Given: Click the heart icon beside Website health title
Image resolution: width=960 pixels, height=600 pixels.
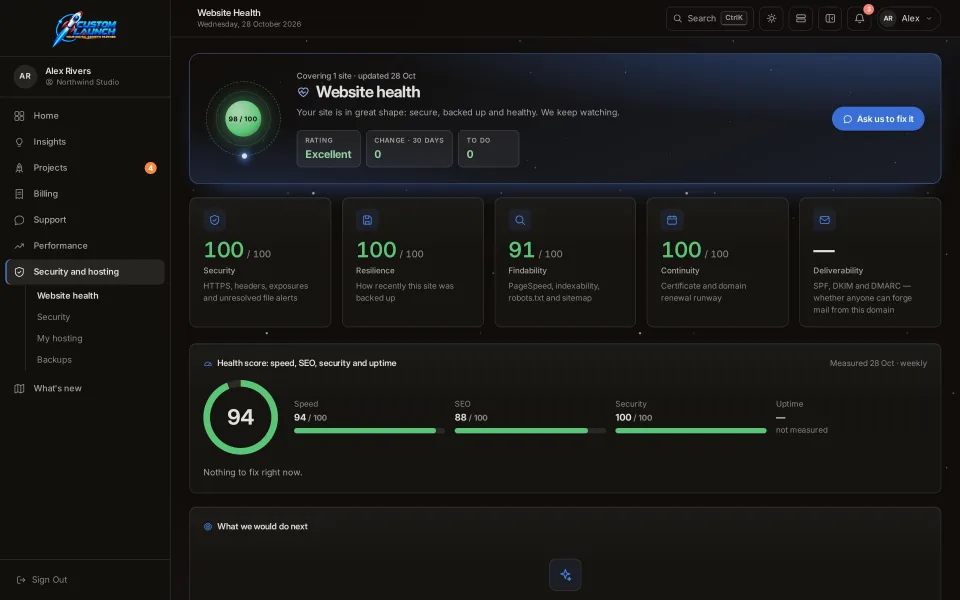Looking at the screenshot, I should click(x=303, y=92).
